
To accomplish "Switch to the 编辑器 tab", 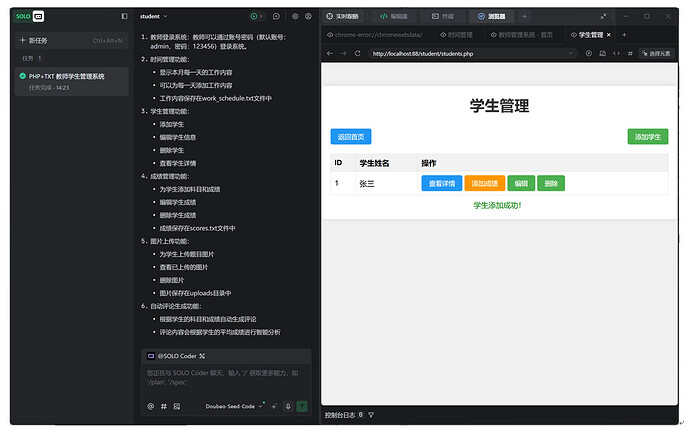I will pyautogui.click(x=393, y=16).
